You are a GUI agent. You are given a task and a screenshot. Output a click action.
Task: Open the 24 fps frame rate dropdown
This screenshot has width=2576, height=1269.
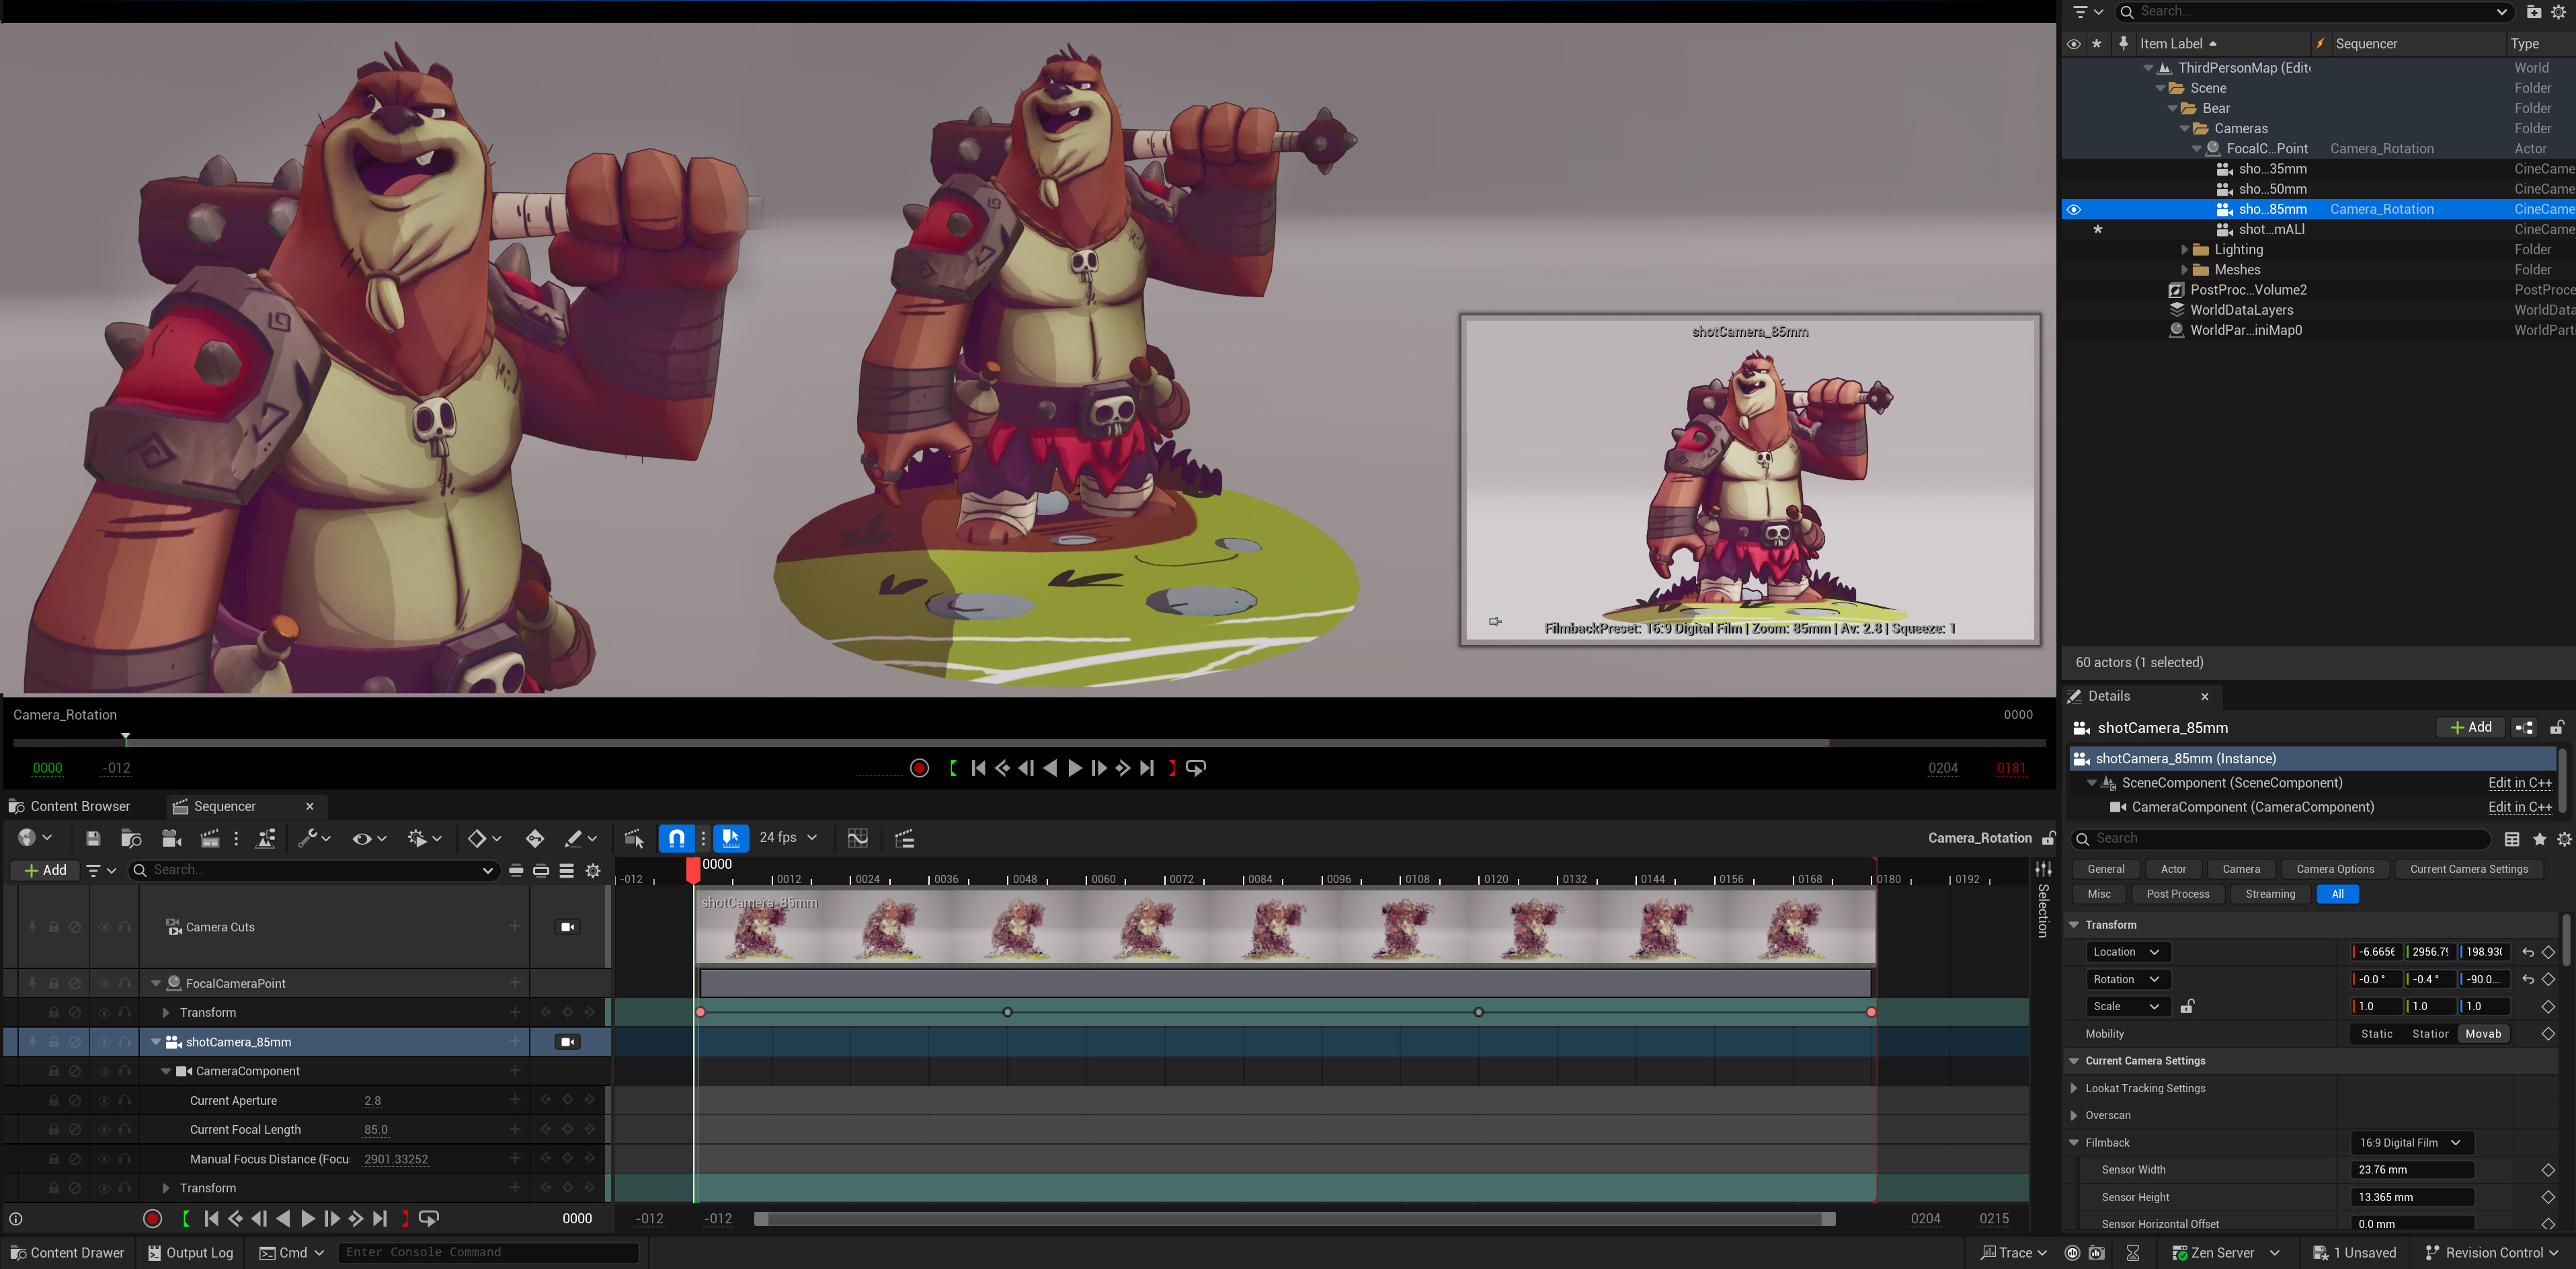[x=788, y=837]
